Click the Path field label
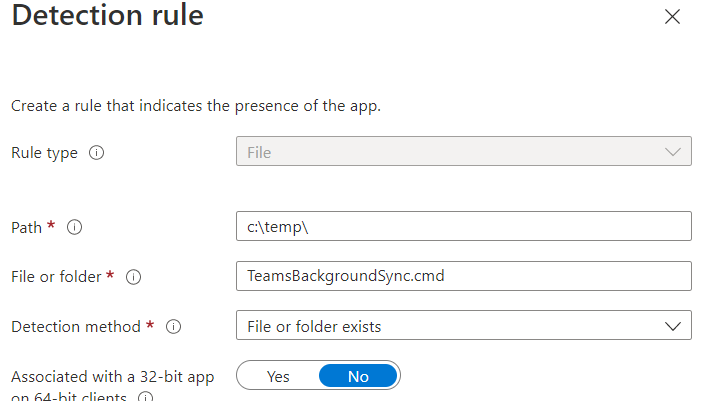This screenshot has height=401, width=702. [x=27, y=227]
